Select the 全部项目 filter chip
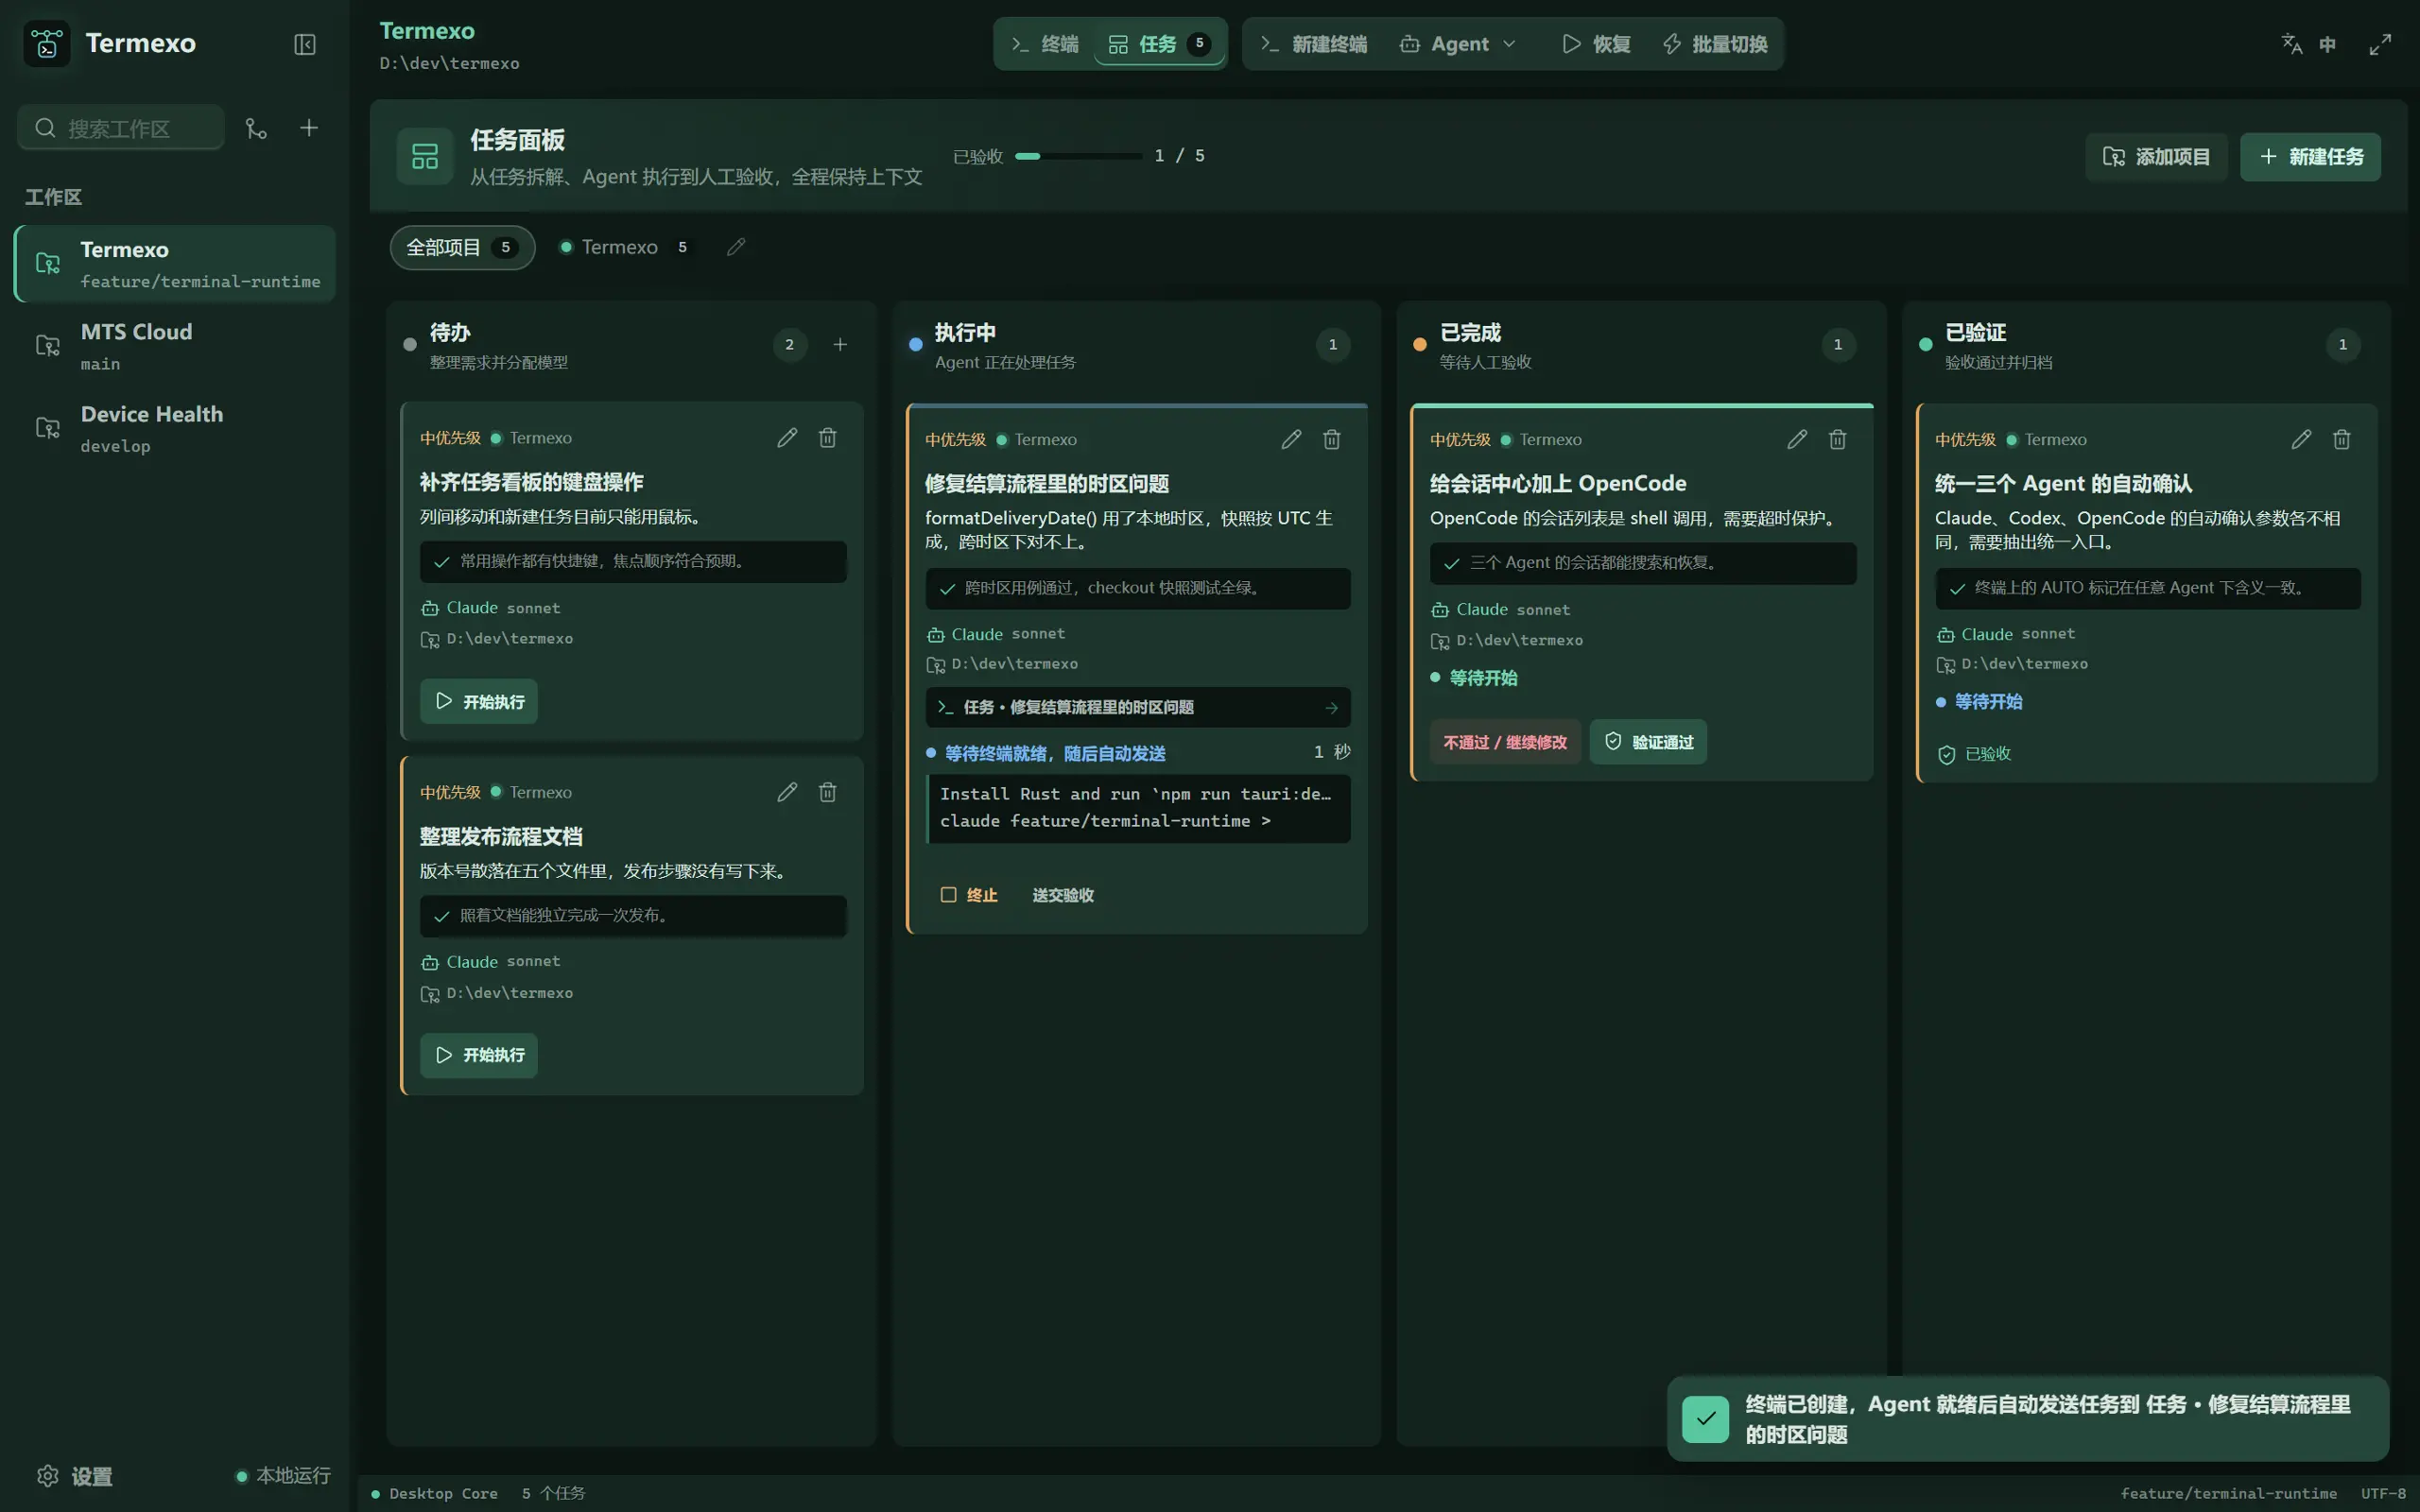2420x1512 pixels. (x=462, y=247)
